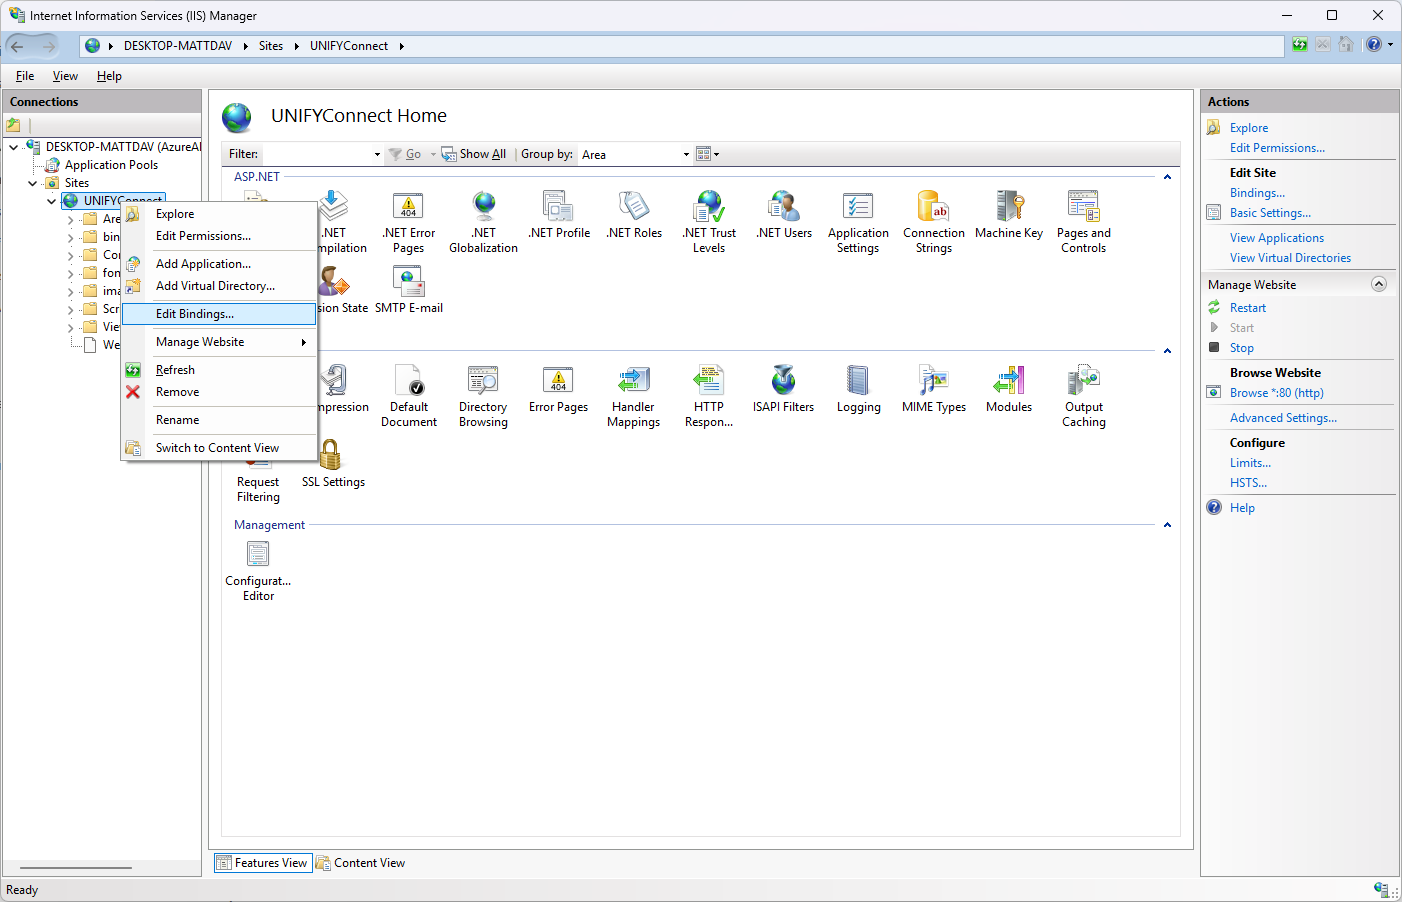Stop the website from Actions pane
This screenshot has width=1402, height=902.
(1242, 348)
